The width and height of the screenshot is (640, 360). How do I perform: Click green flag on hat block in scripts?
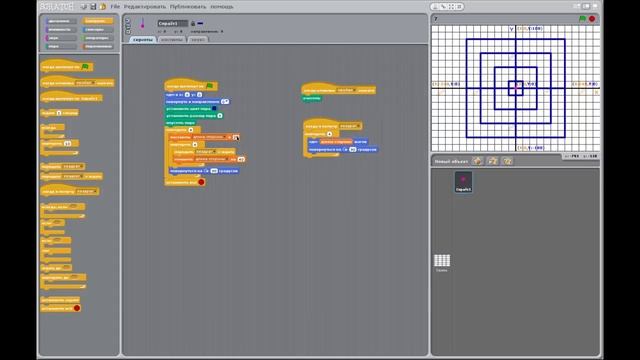[x=209, y=86]
